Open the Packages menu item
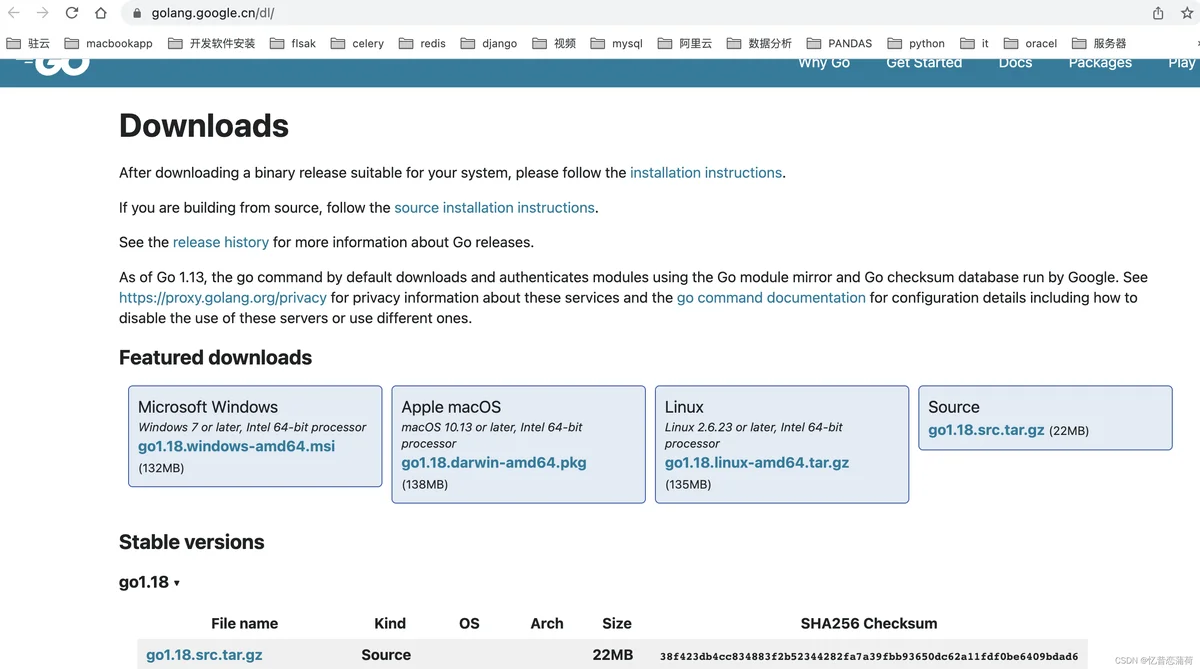Viewport: 1200px width, 669px height. [1100, 63]
